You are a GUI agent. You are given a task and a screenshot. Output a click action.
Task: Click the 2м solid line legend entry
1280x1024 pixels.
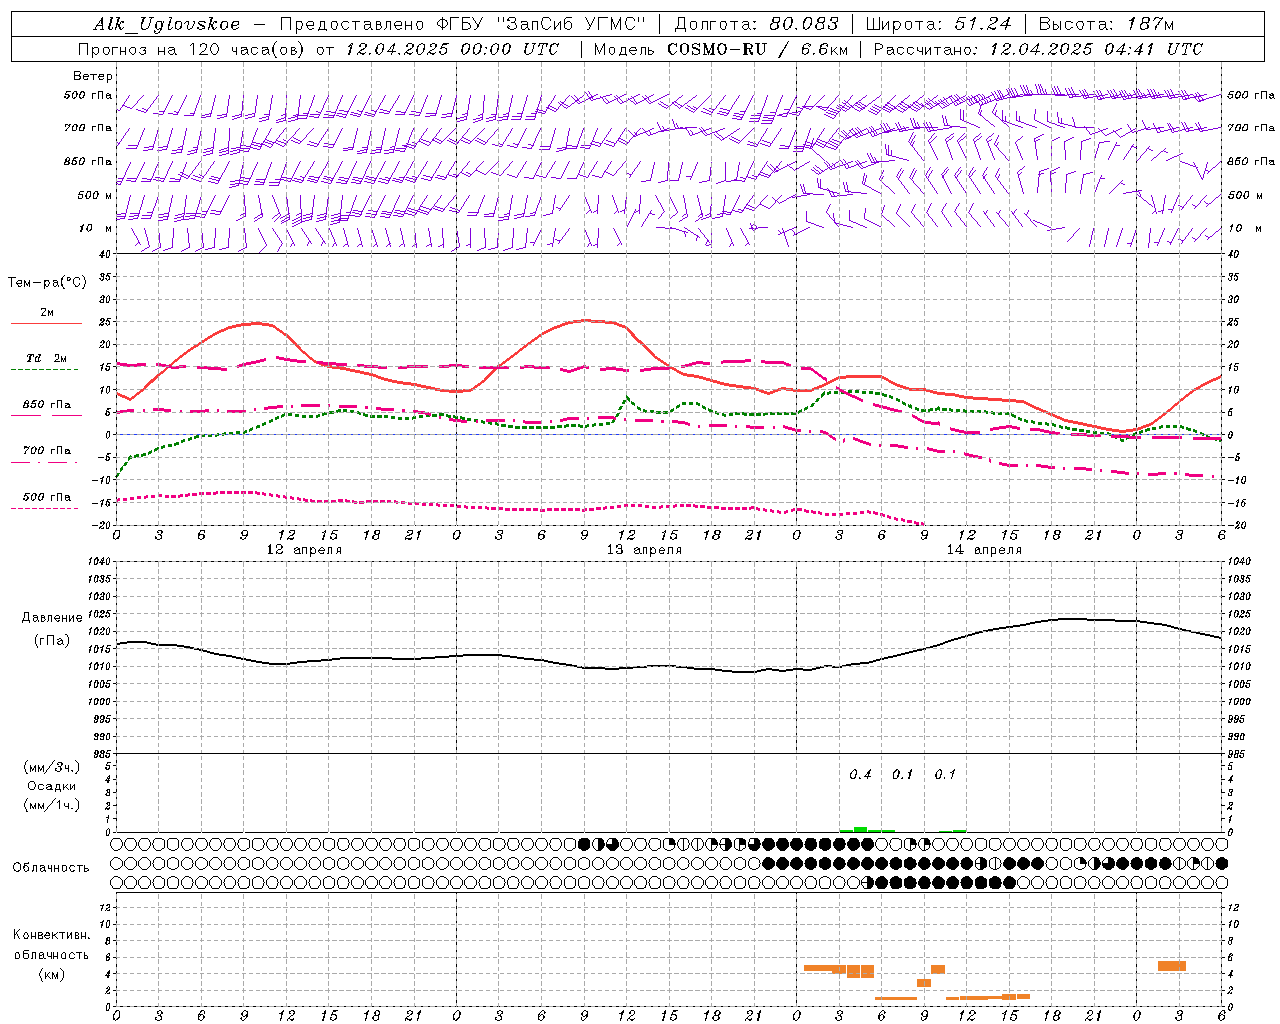point(47,313)
